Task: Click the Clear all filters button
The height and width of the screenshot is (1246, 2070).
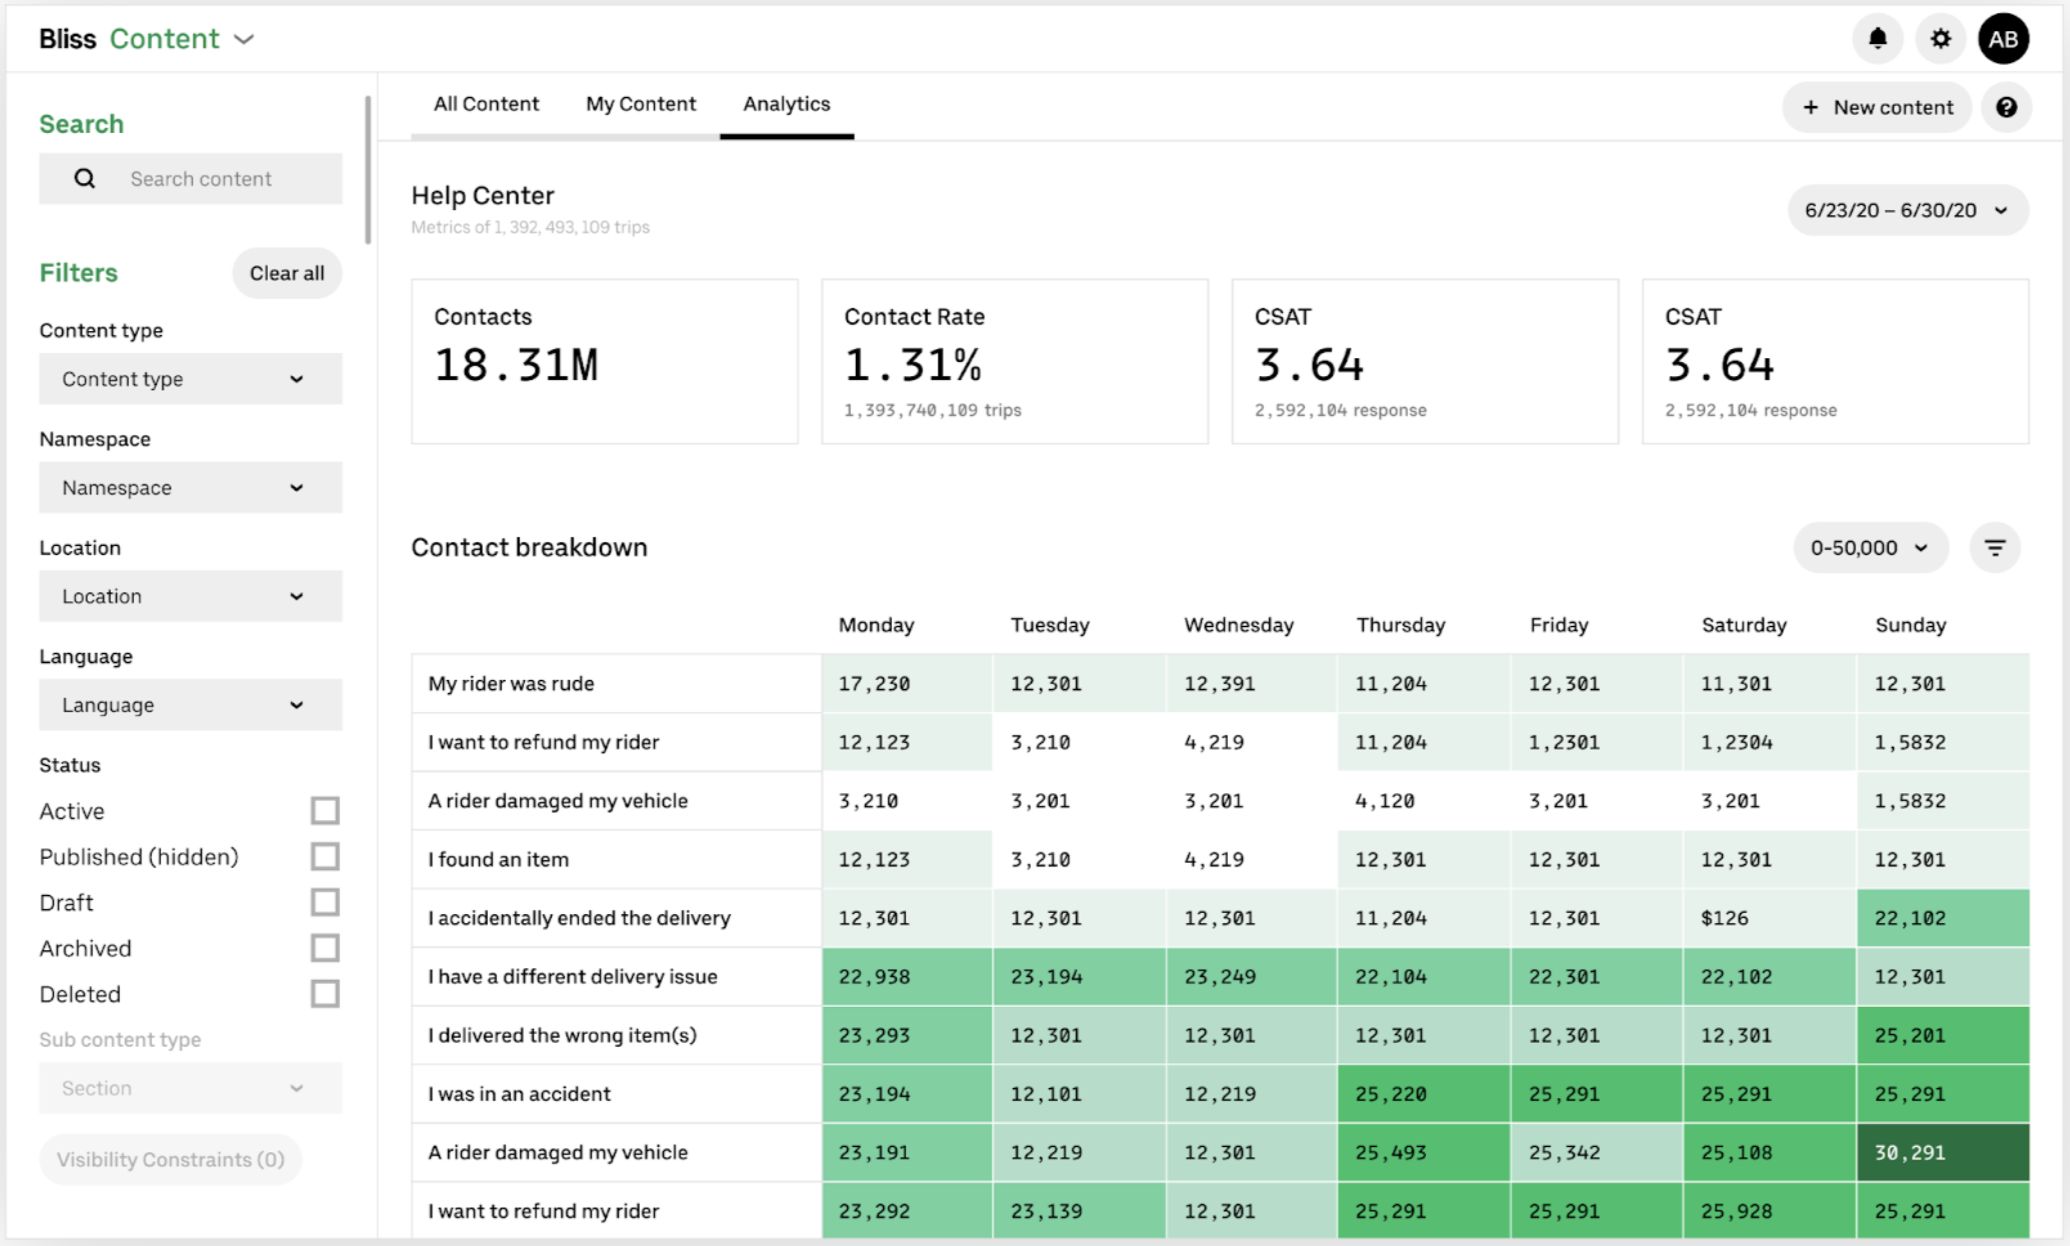Action: point(287,272)
